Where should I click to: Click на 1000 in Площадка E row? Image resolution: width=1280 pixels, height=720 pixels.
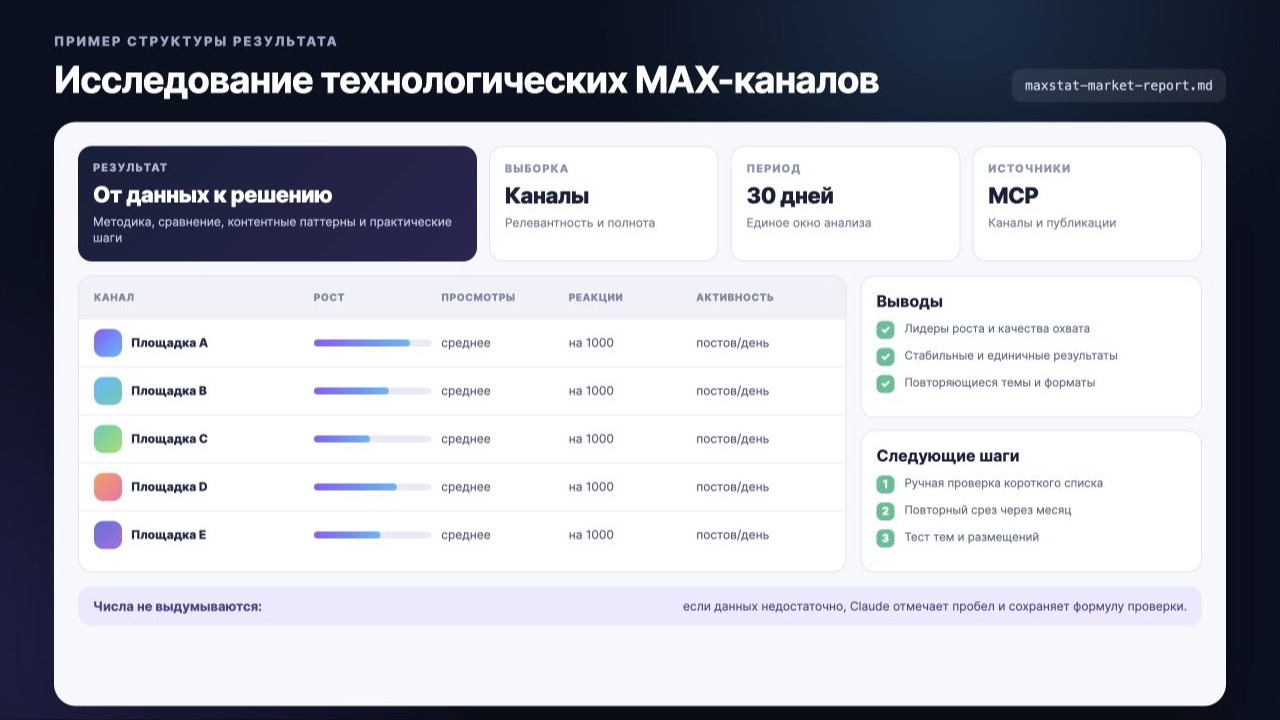click(x=591, y=535)
